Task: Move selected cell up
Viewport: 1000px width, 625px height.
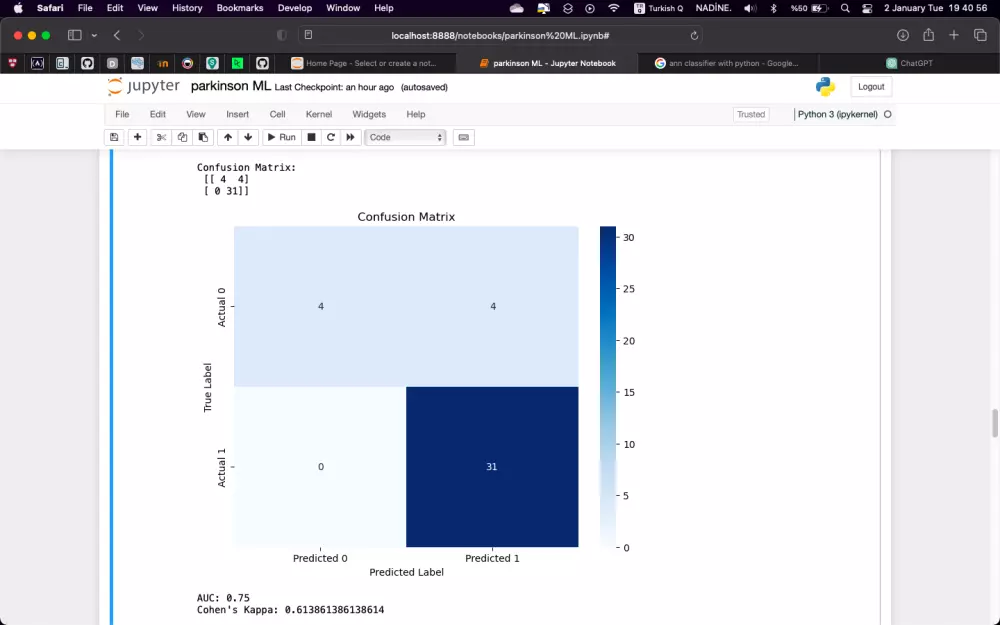Action: 228,137
